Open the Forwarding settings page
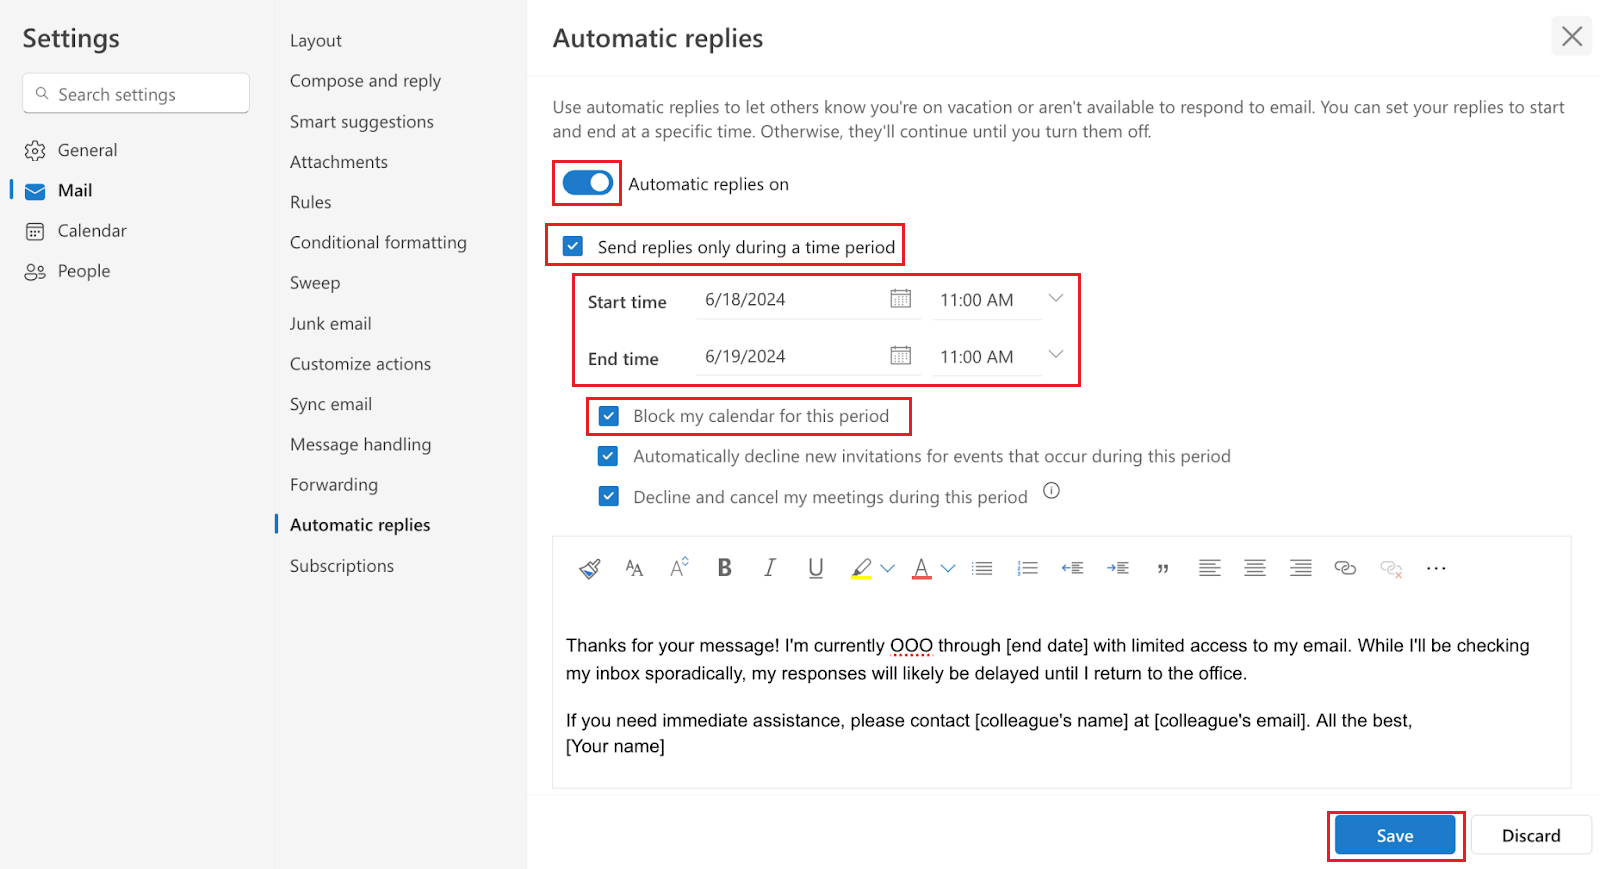Screen dimensions: 1600x869 (334, 485)
